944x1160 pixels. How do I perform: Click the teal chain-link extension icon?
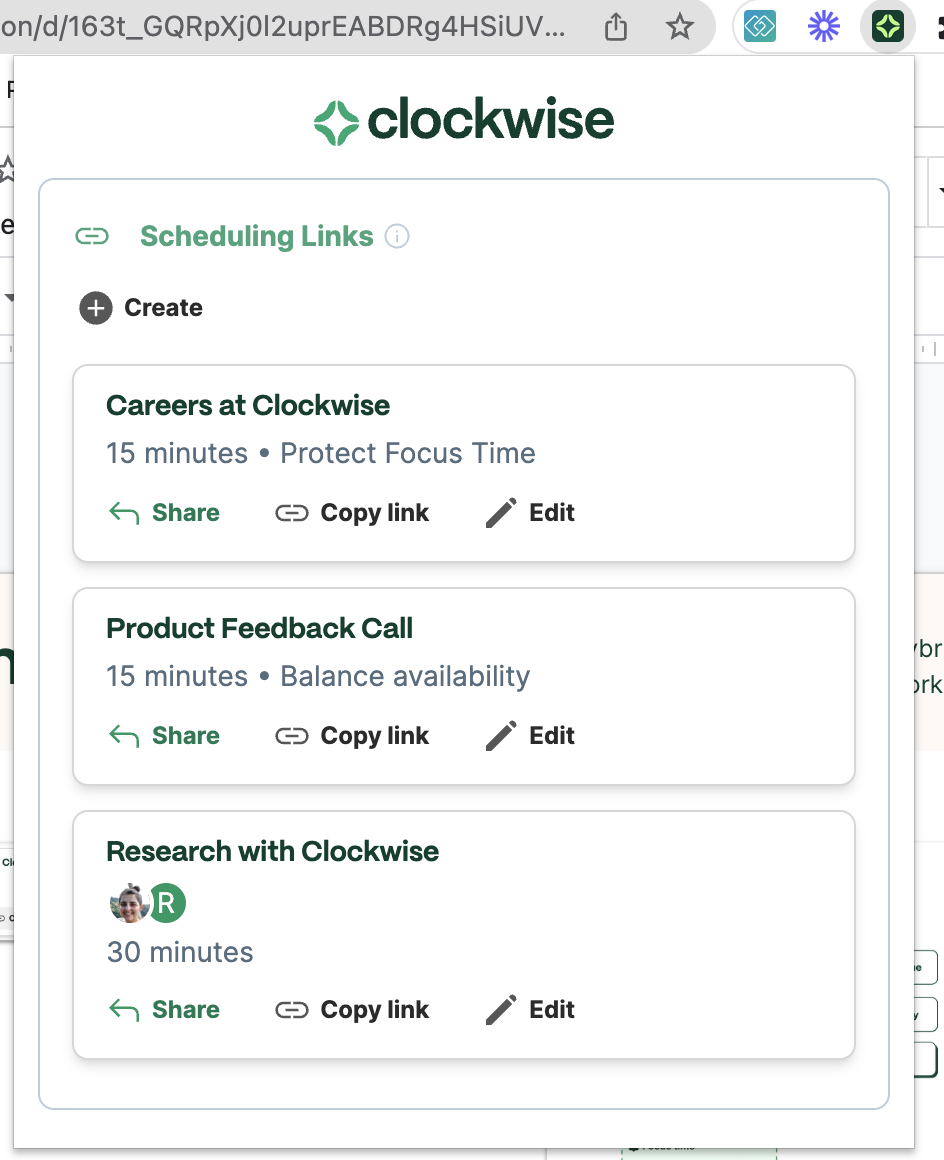[x=759, y=27]
